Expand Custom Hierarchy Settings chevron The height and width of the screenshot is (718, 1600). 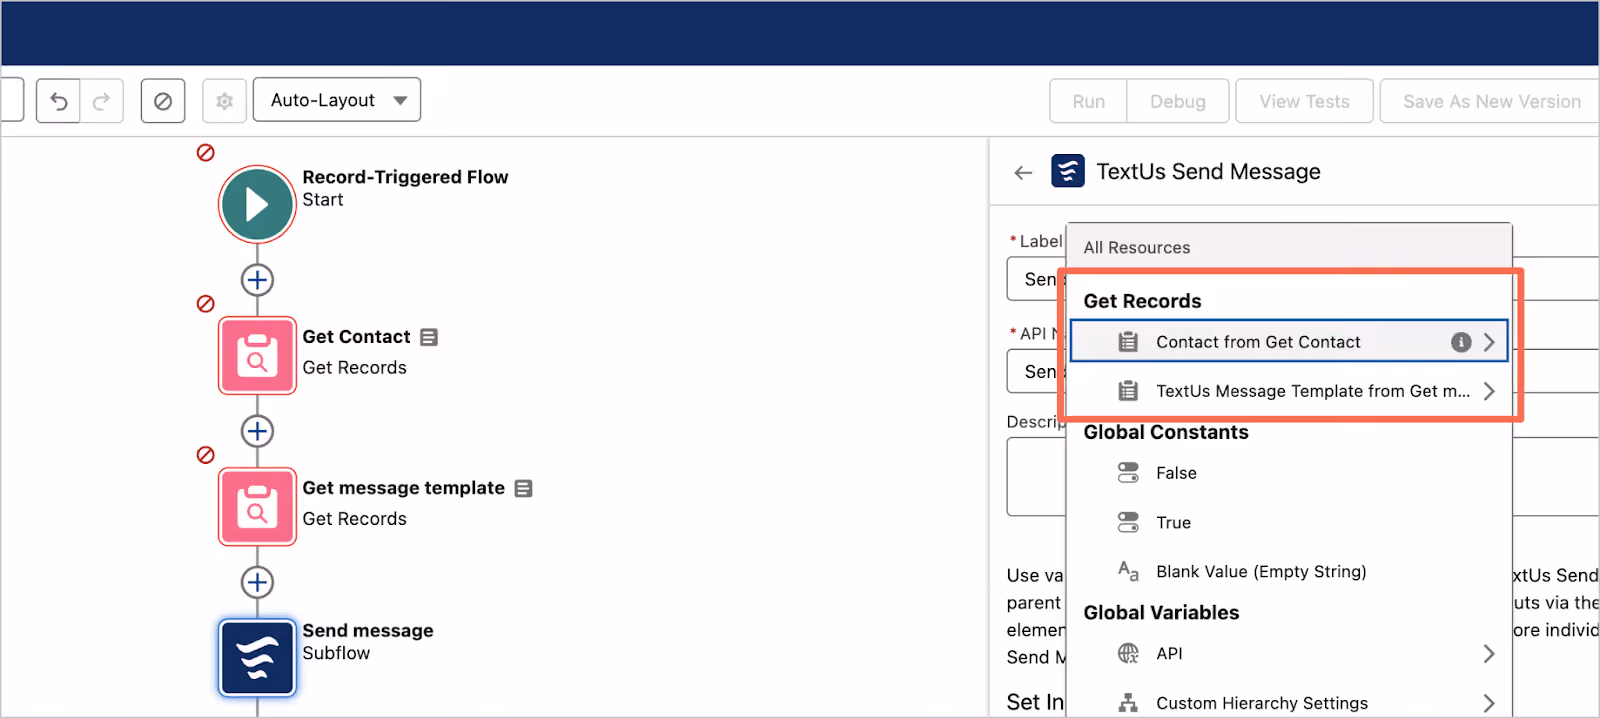pos(1489,703)
